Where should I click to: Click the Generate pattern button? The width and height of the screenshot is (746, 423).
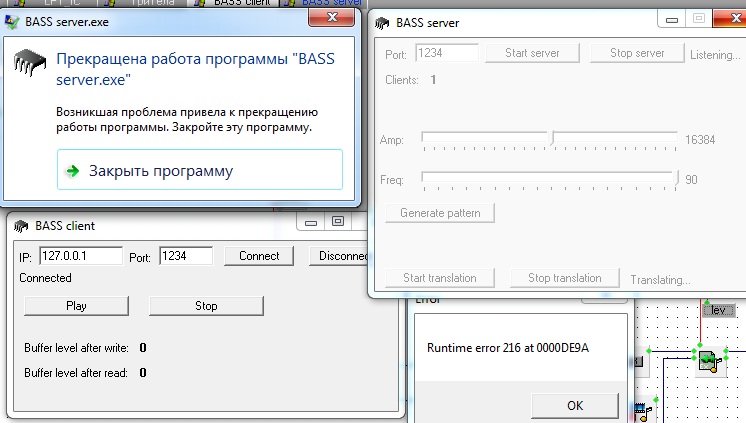click(440, 213)
